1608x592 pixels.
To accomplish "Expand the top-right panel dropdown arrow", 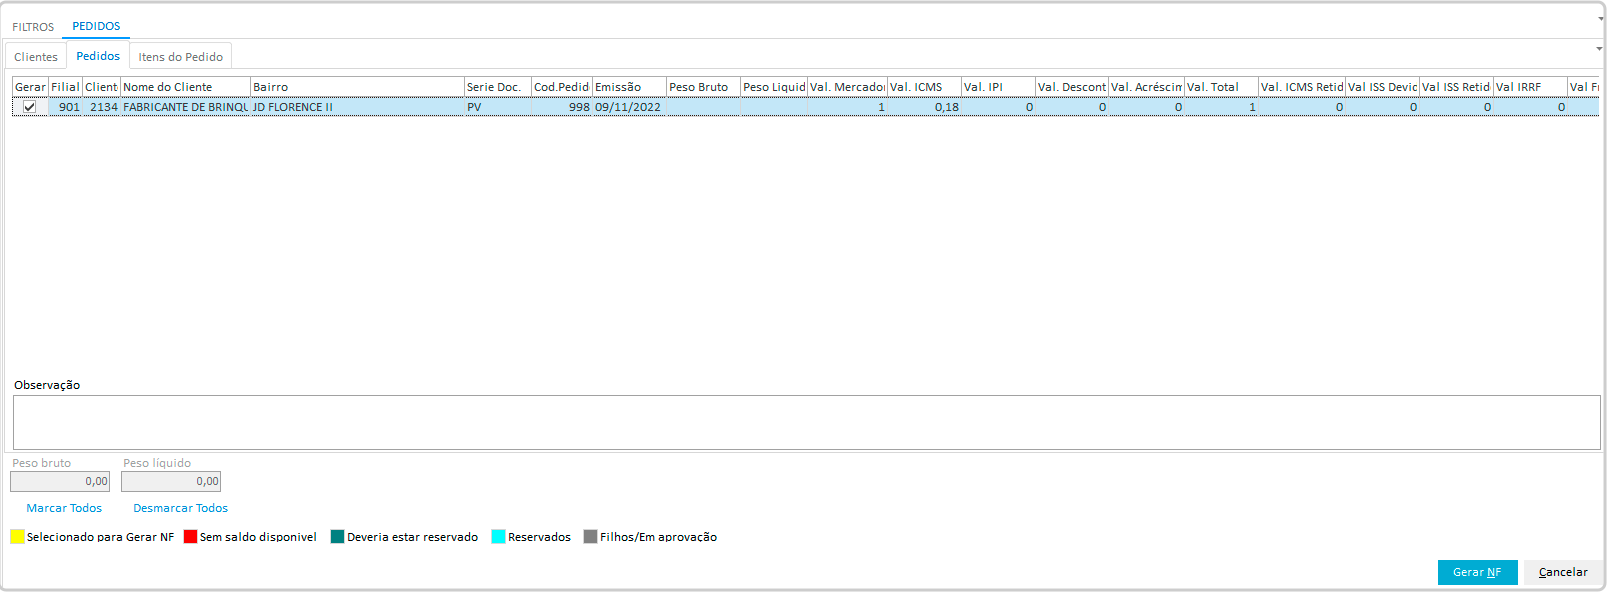I will point(1600,18).
